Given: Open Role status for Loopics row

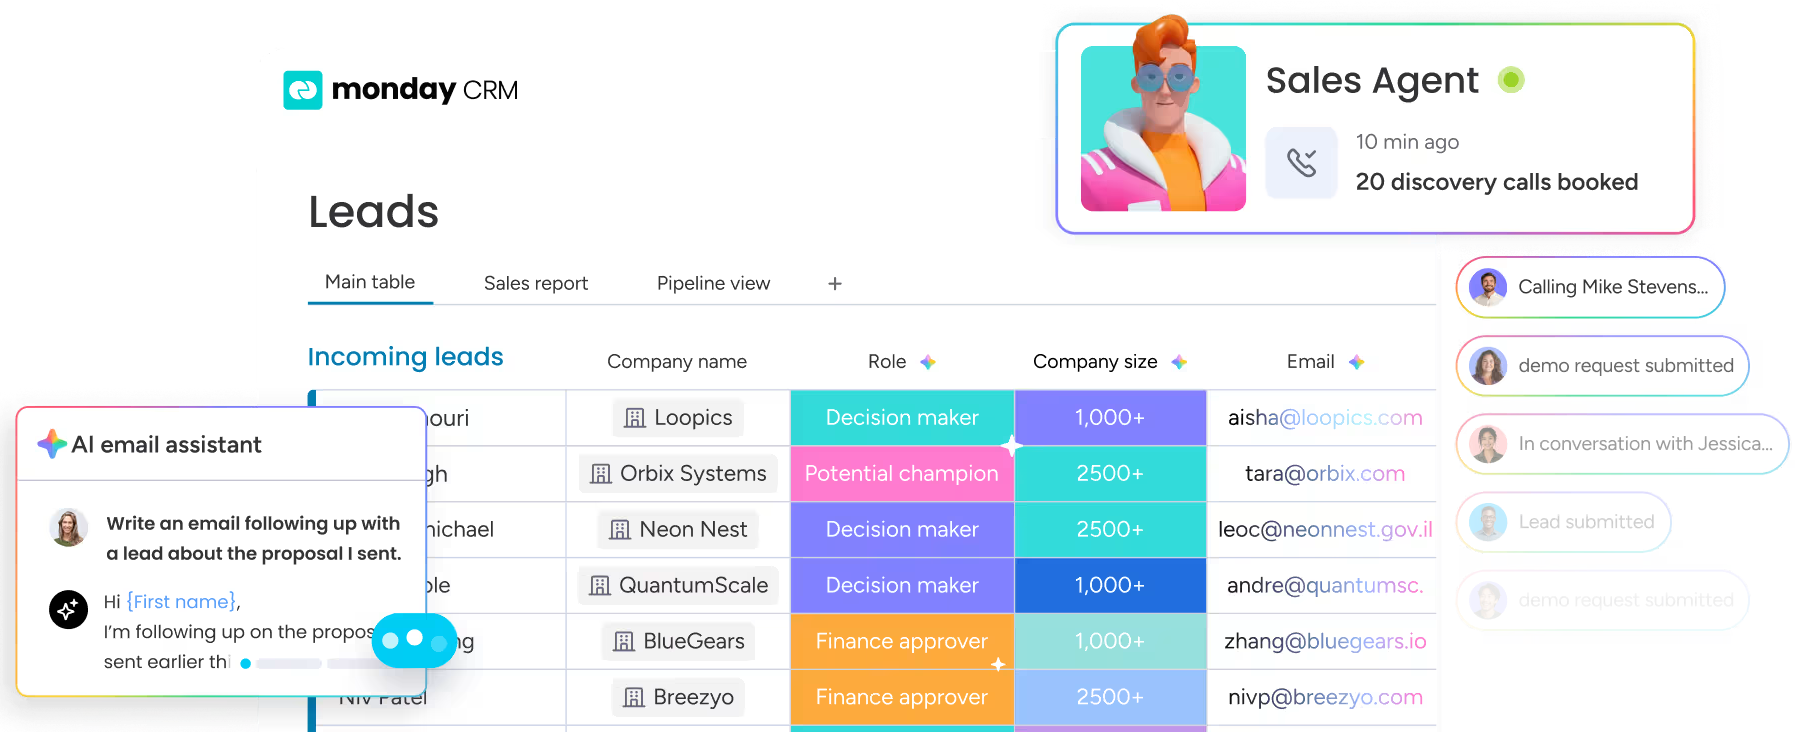Looking at the screenshot, I should click(902, 418).
